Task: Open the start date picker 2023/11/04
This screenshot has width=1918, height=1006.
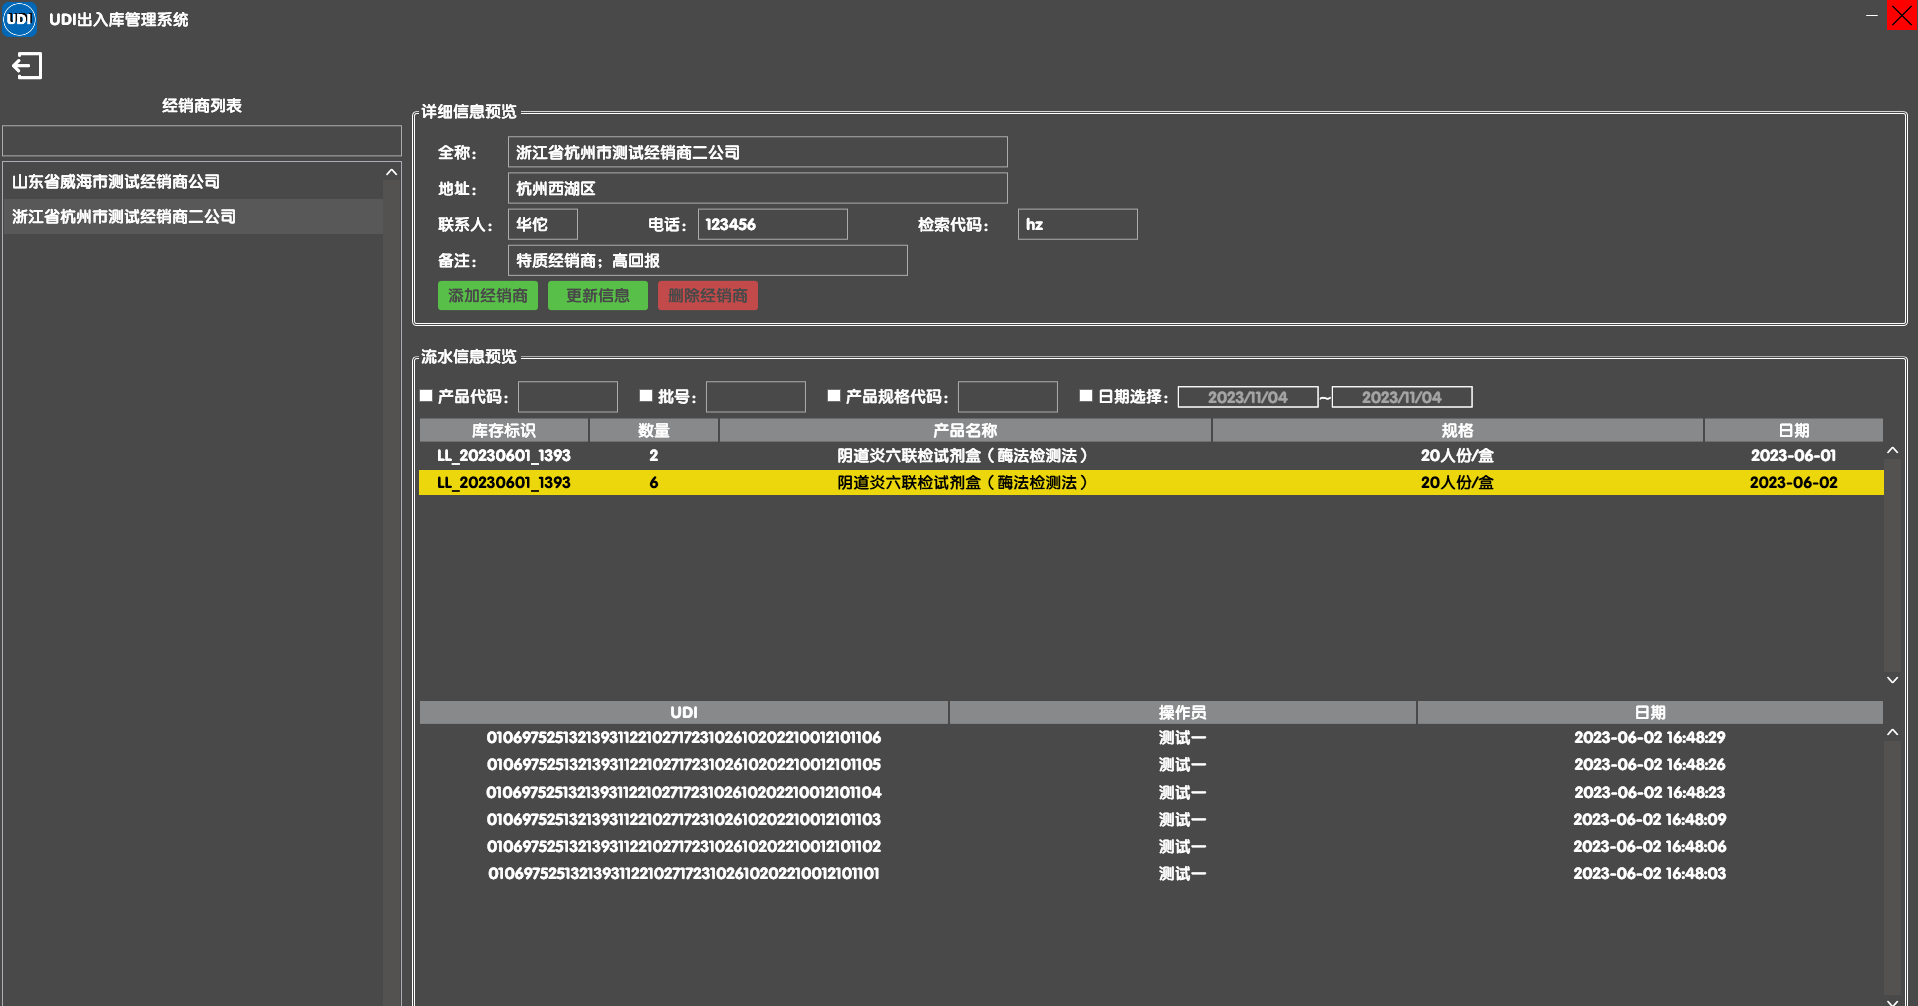Action: (x=1248, y=397)
